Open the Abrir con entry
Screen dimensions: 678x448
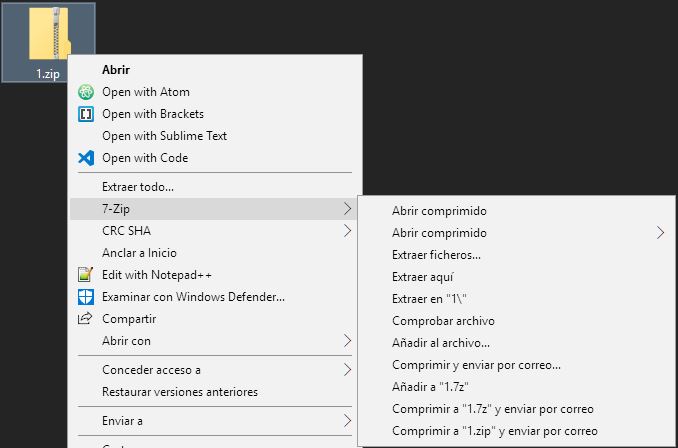[x=215, y=341]
